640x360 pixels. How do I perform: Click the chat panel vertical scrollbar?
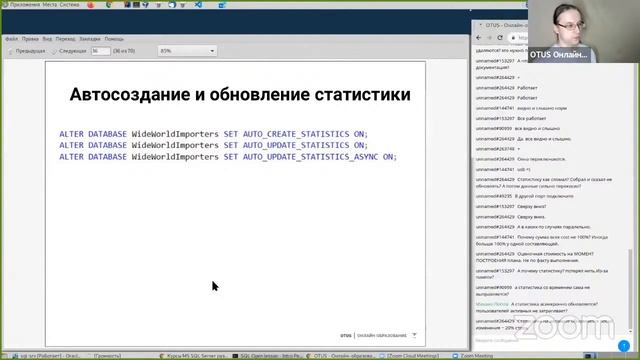tap(631, 290)
